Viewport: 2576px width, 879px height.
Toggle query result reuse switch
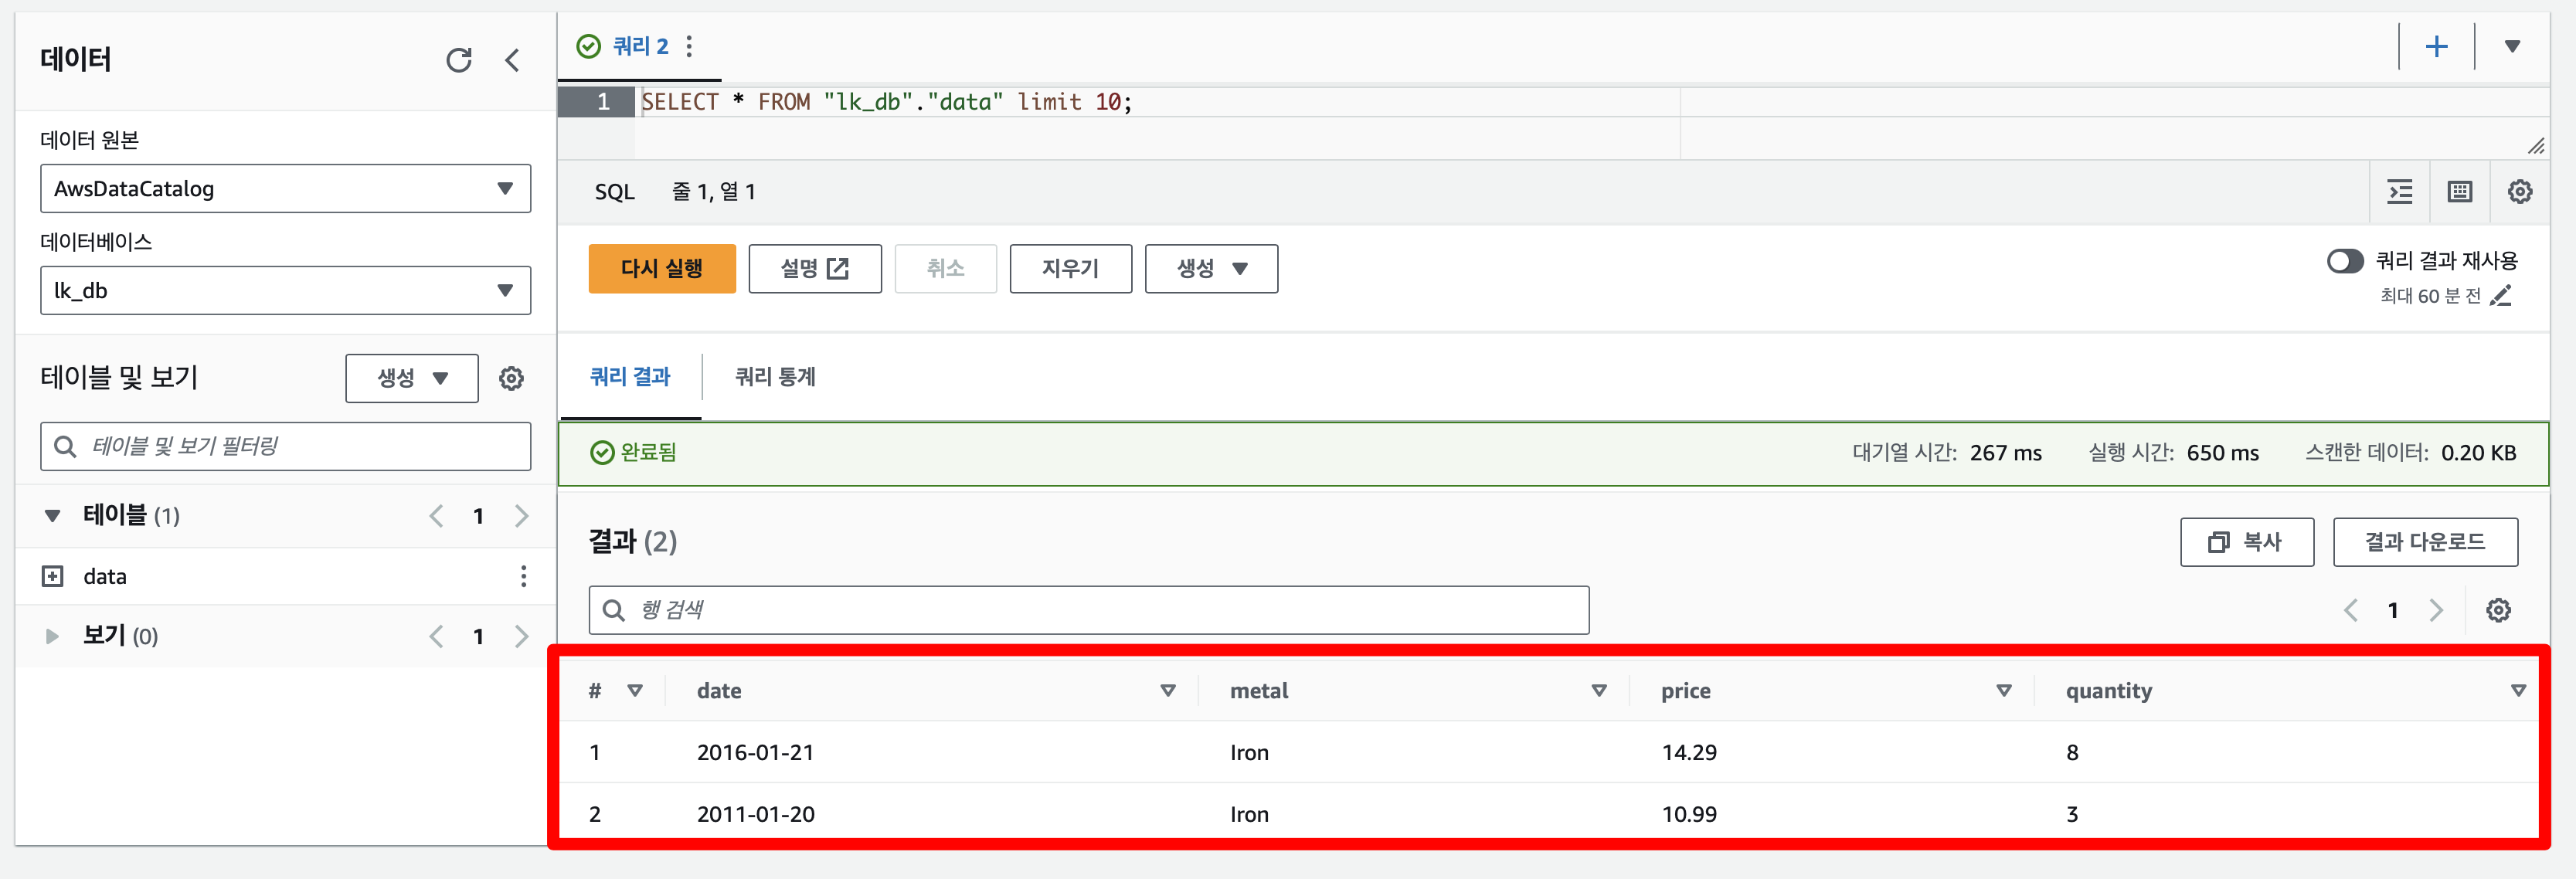pyautogui.click(x=2344, y=261)
